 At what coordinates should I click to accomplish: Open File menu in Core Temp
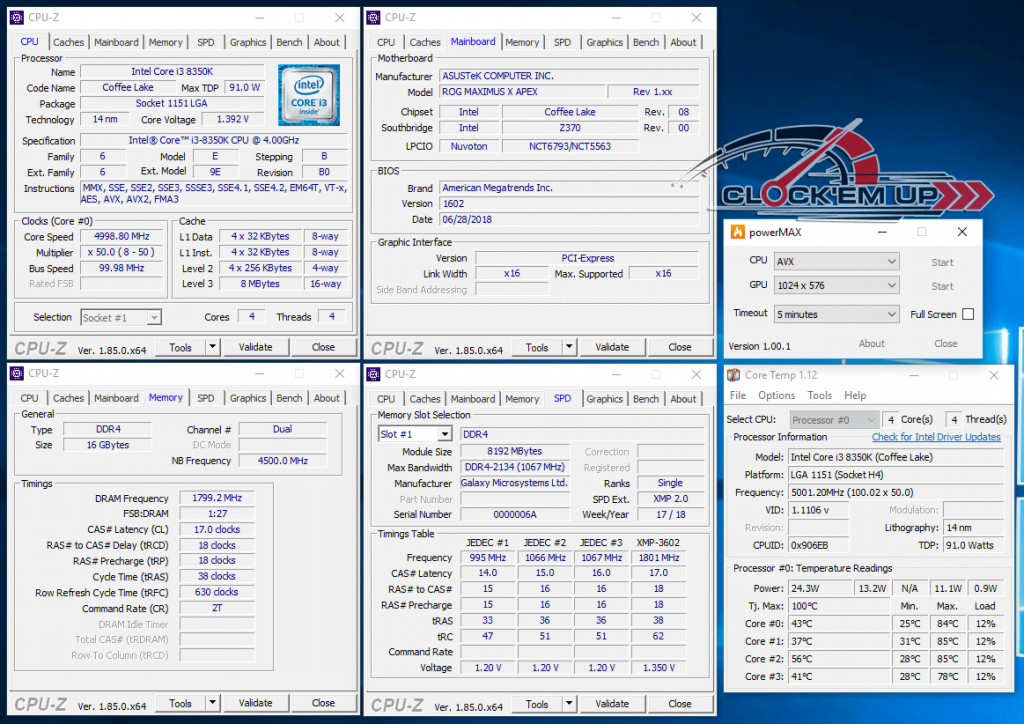[x=738, y=396]
